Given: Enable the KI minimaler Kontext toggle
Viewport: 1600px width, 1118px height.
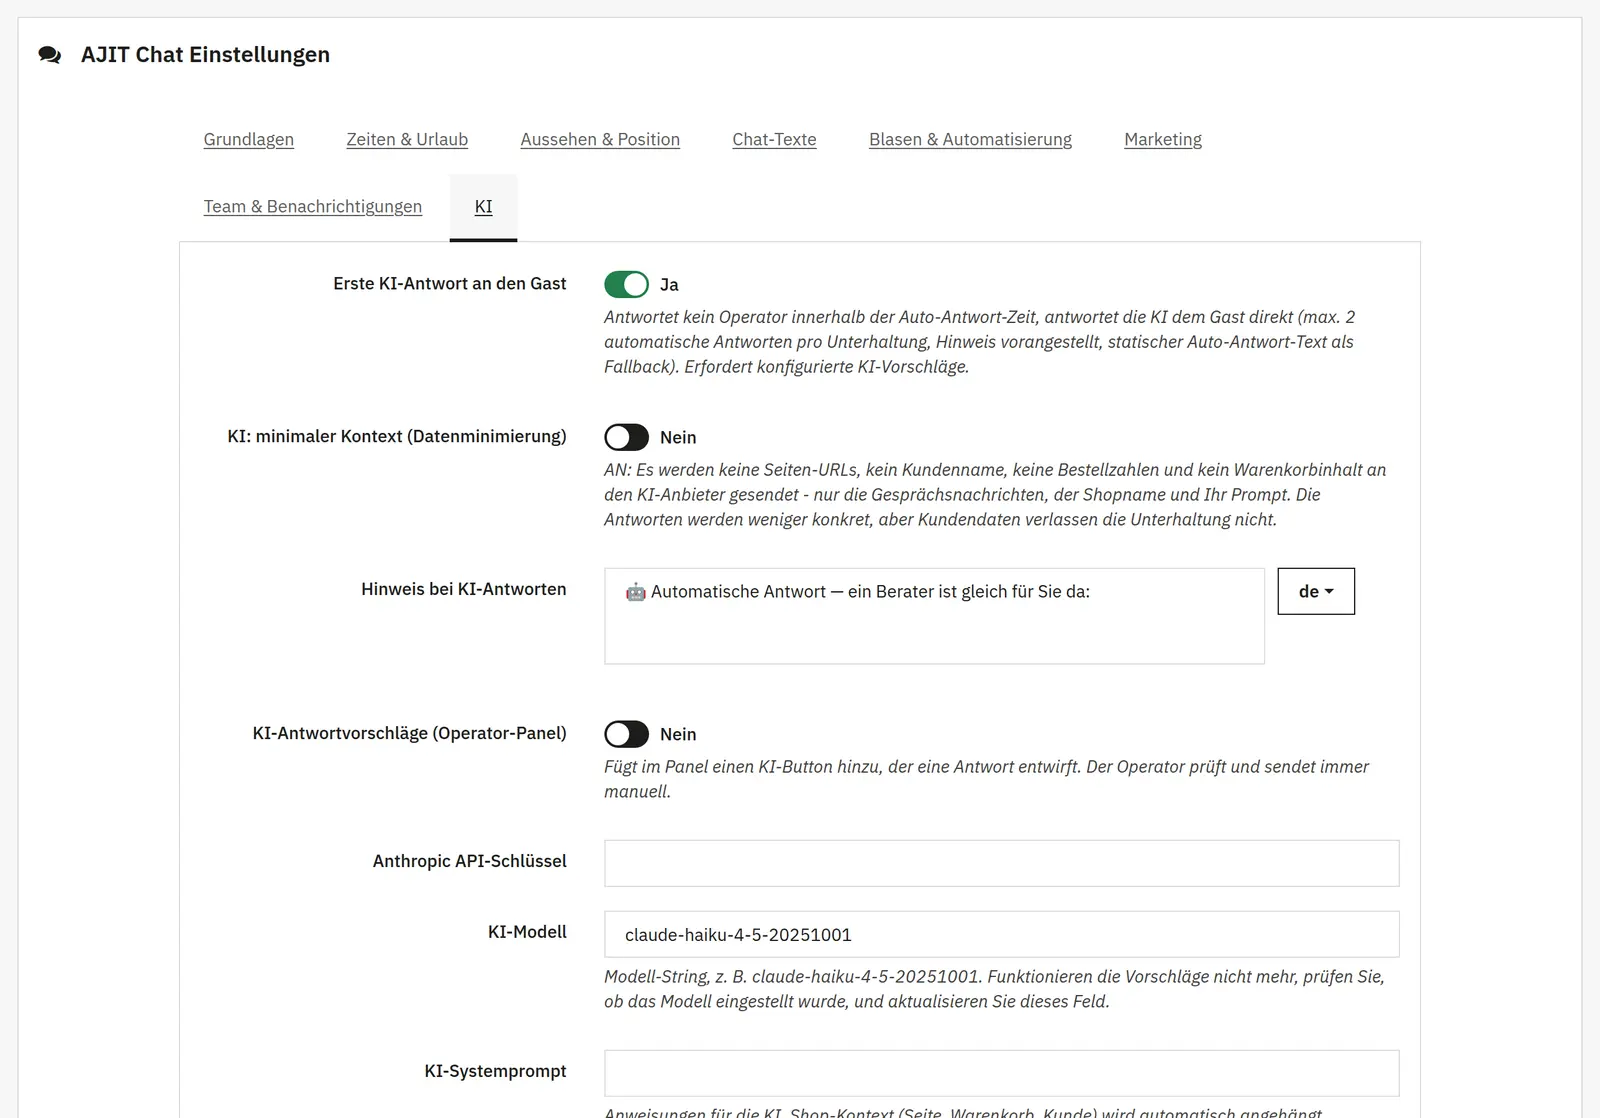Looking at the screenshot, I should pyautogui.click(x=626, y=437).
